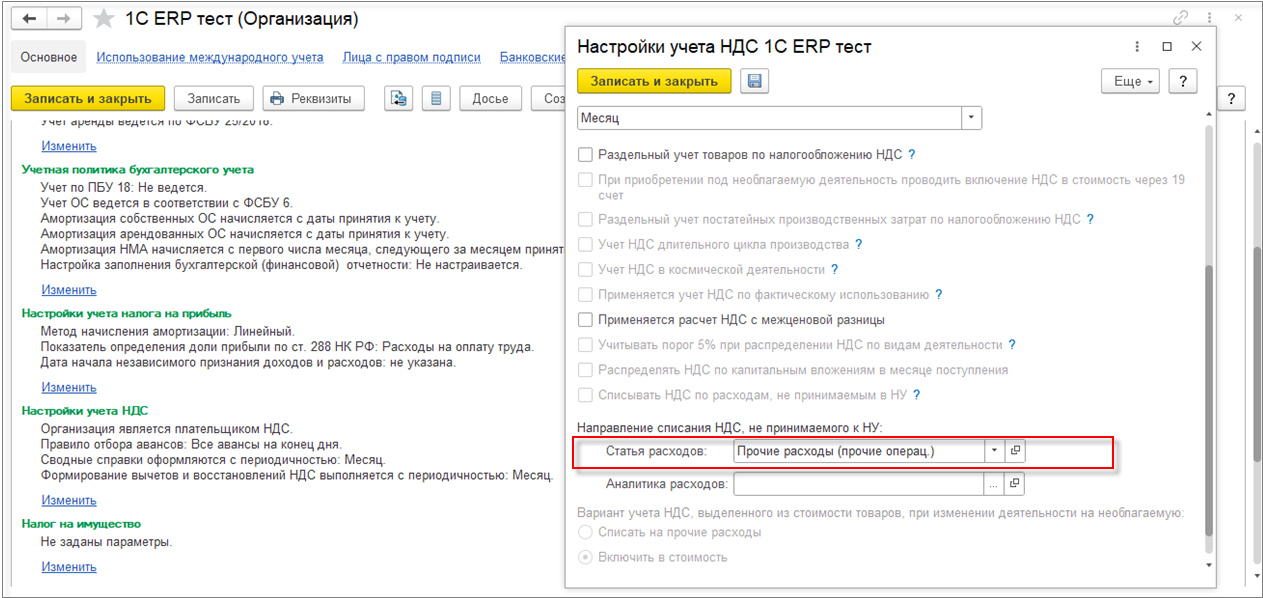Show hint for Списывать НДС по расходам
Image resolution: width=1263 pixels, height=598 pixels.
916,395
